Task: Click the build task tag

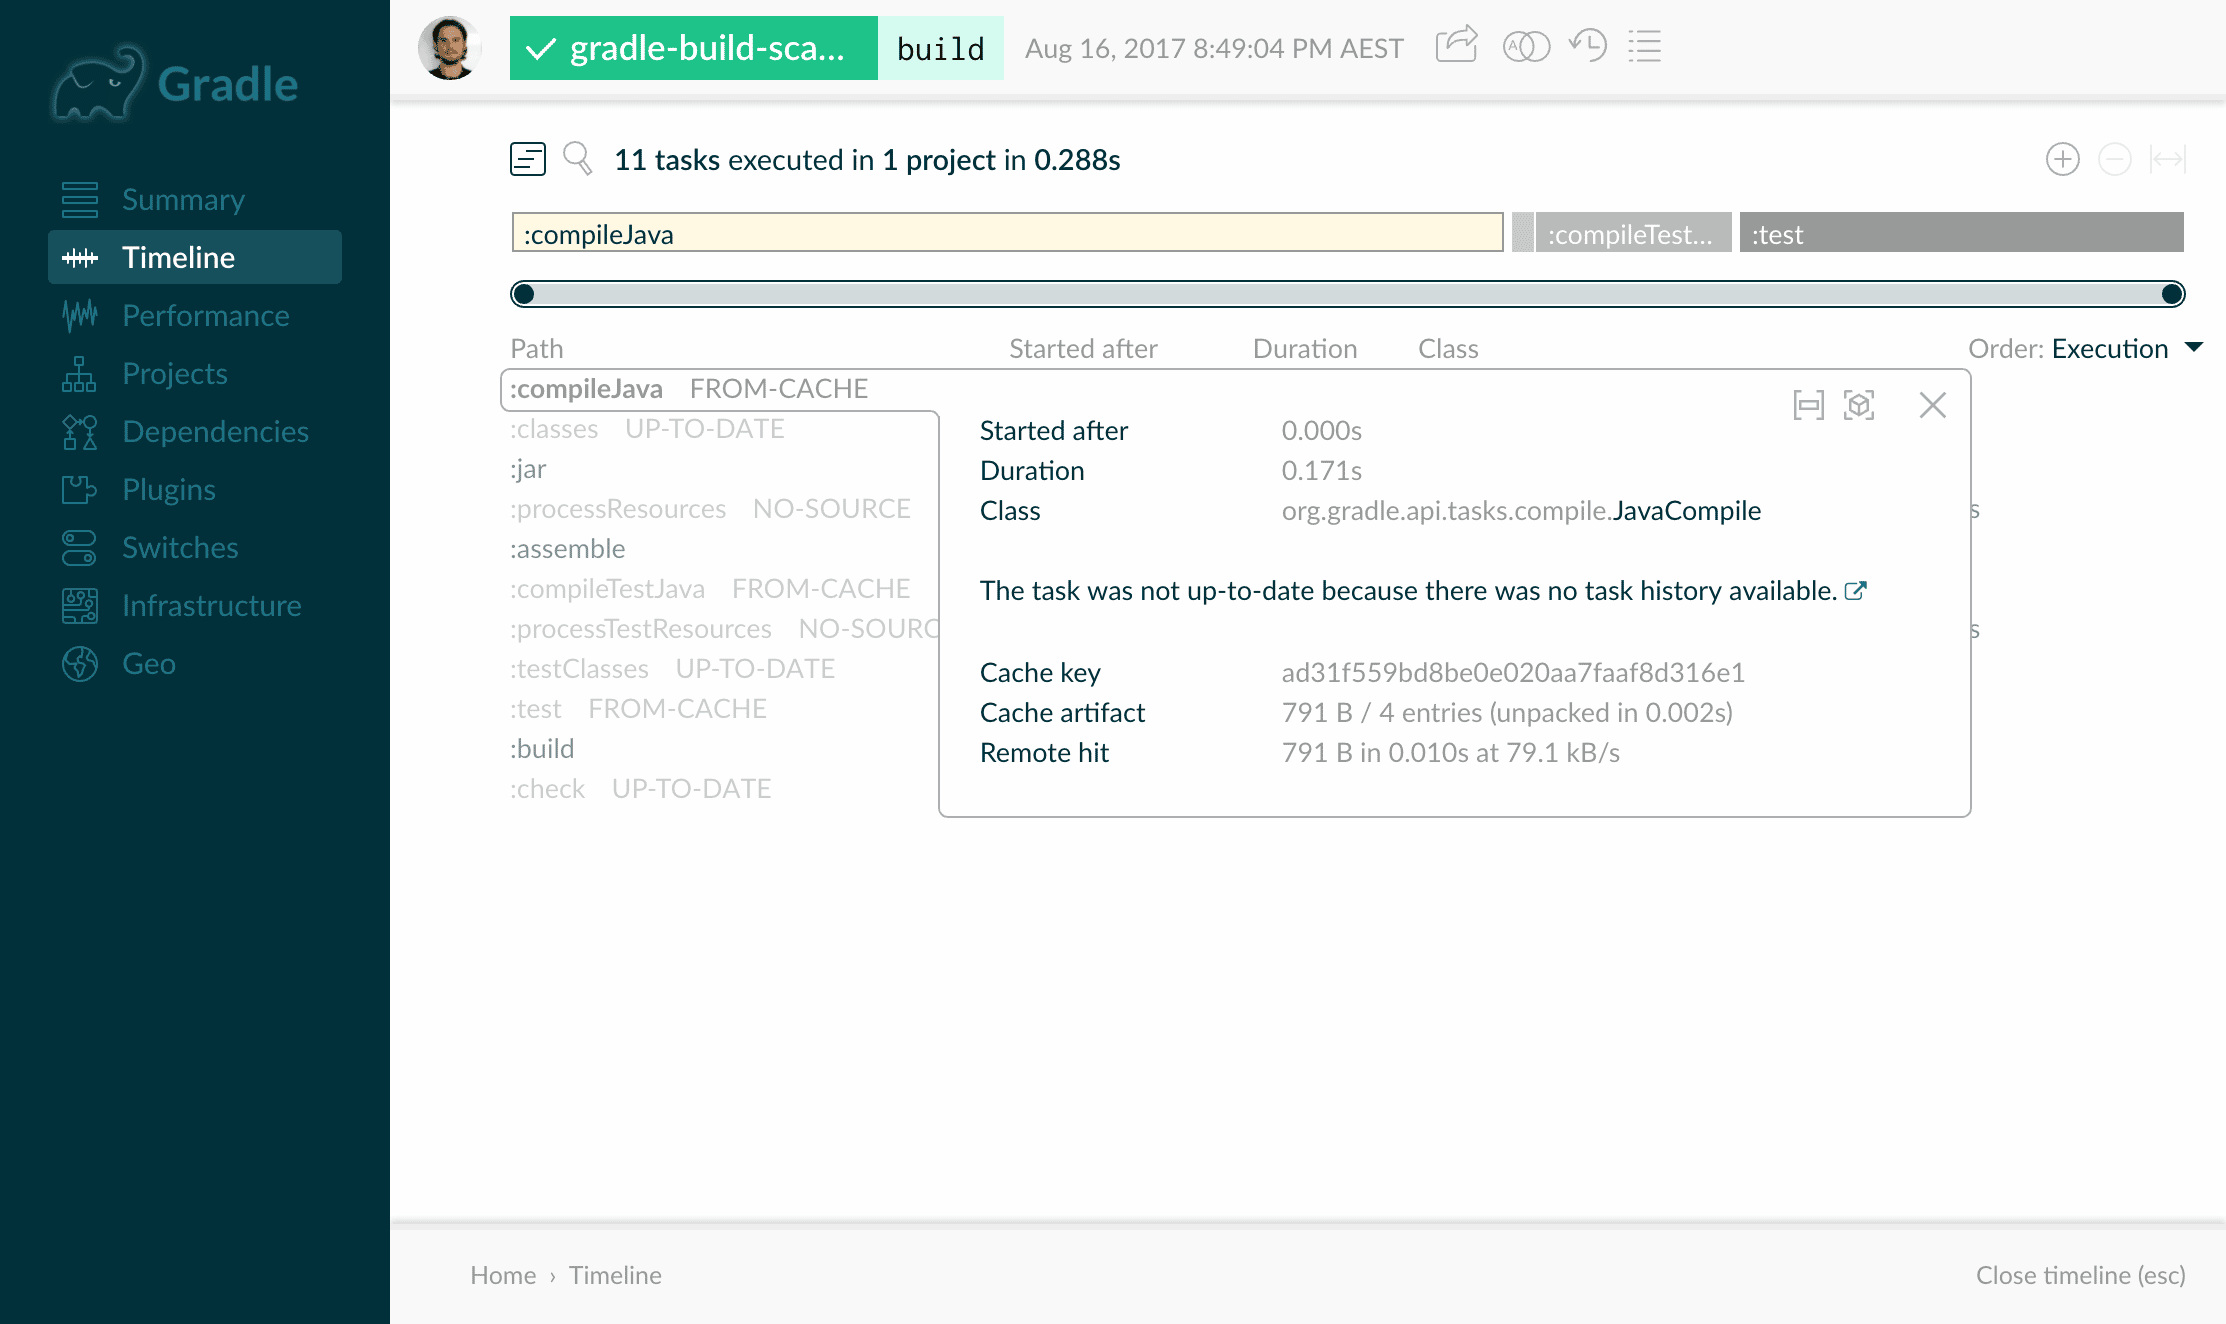Action: click(x=941, y=48)
